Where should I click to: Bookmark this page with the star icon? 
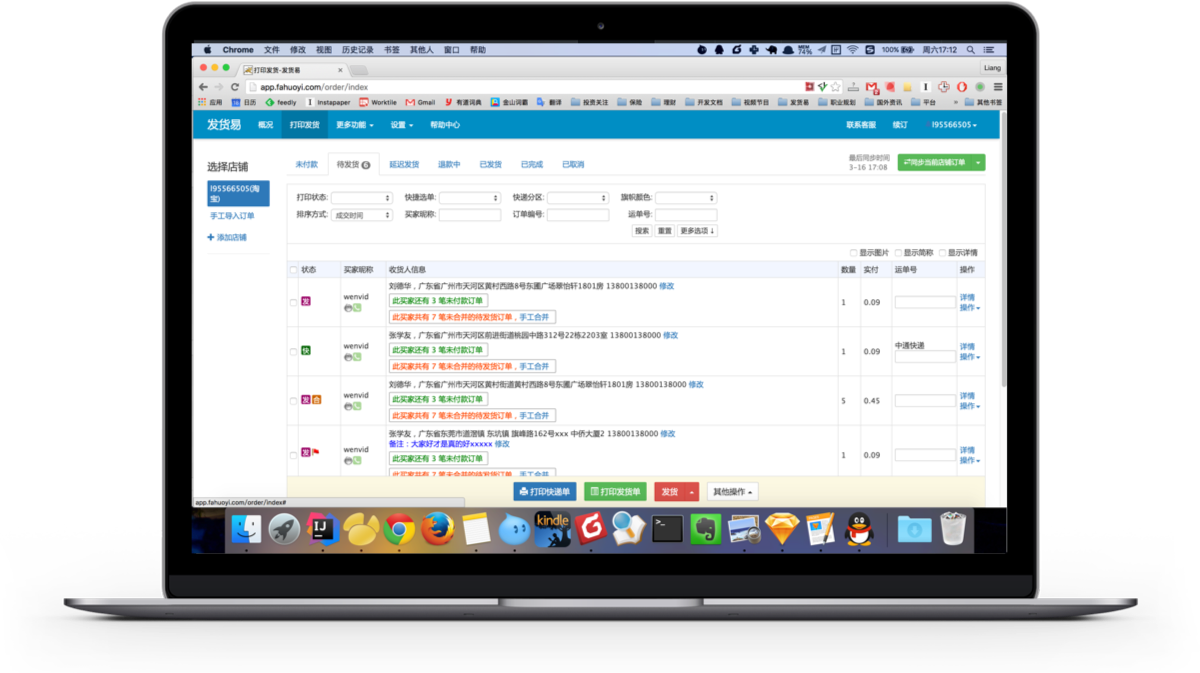pyautogui.click(x=836, y=87)
